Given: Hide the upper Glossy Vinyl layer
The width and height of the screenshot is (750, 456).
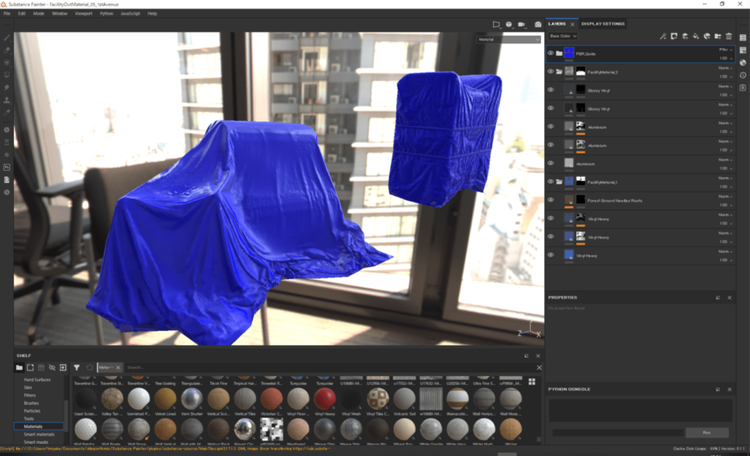Looking at the screenshot, I should click(x=551, y=90).
